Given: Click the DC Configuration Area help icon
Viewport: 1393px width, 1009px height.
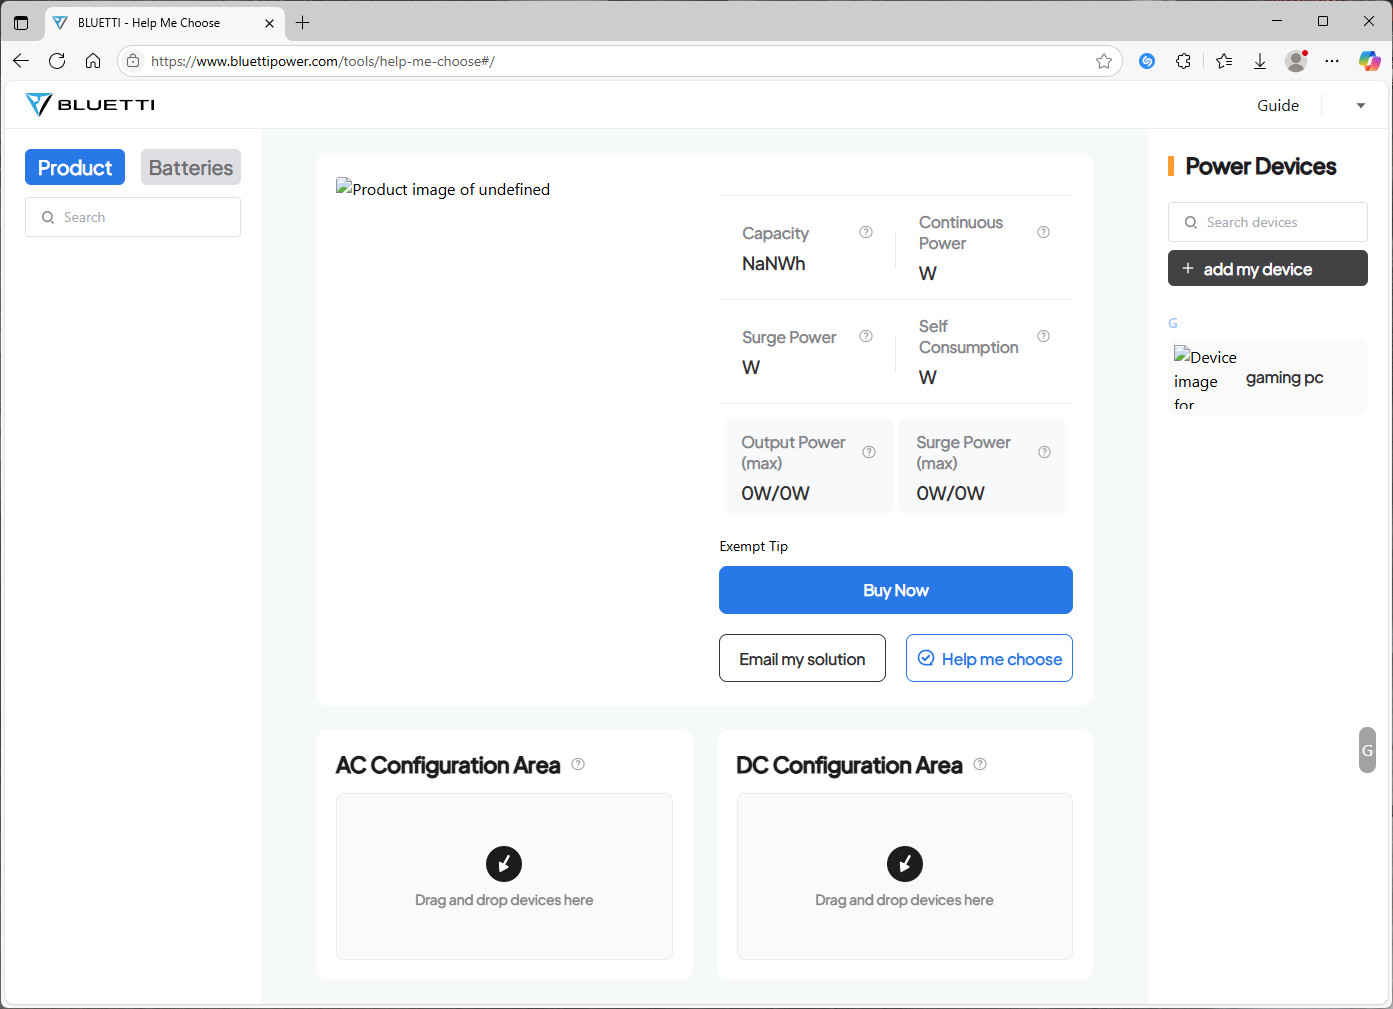Looking at the screenshot, I should [980, 764].
